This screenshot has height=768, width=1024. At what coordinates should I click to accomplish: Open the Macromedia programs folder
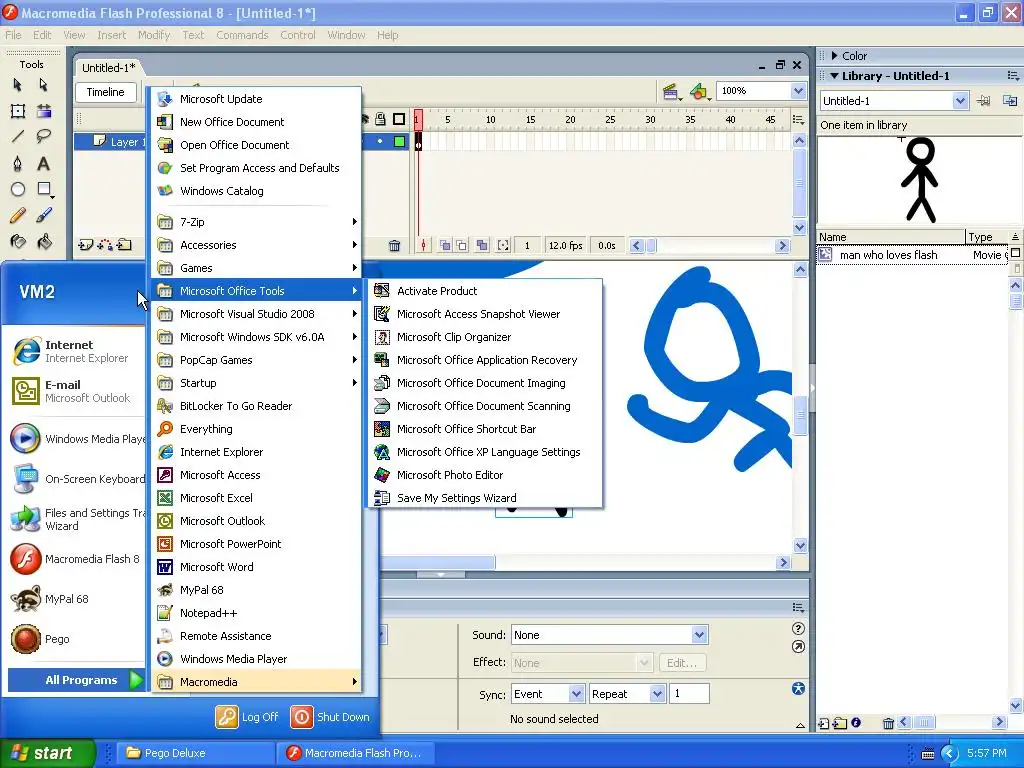tap(257, 682)
